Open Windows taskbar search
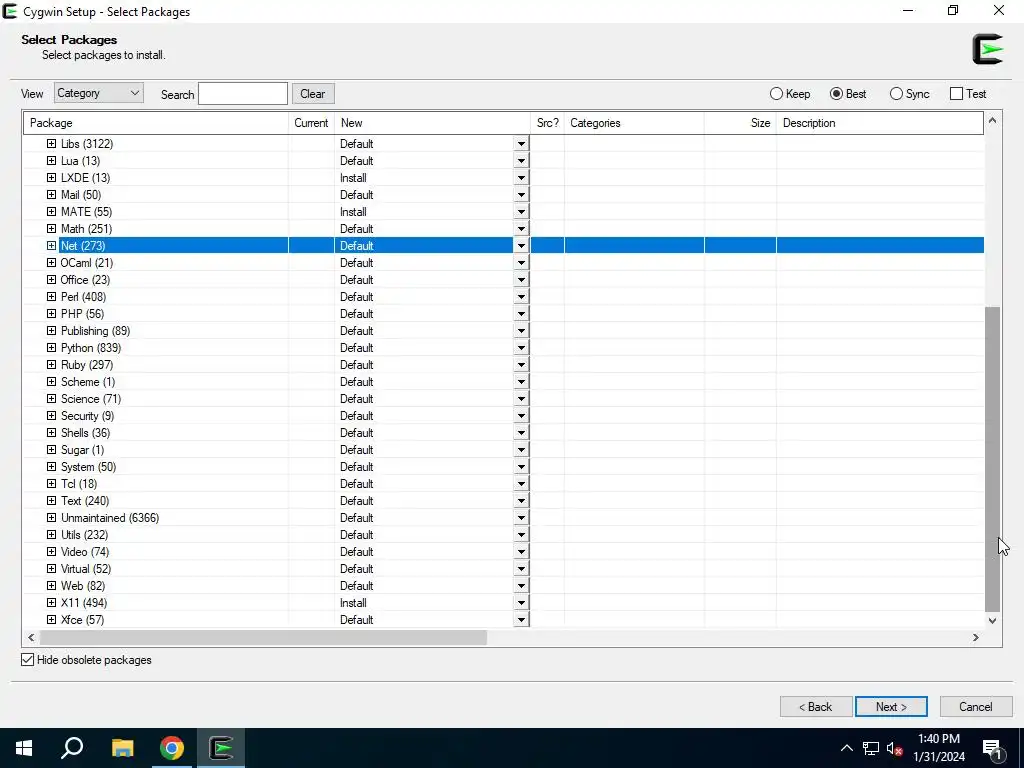 tap(72, 748)
